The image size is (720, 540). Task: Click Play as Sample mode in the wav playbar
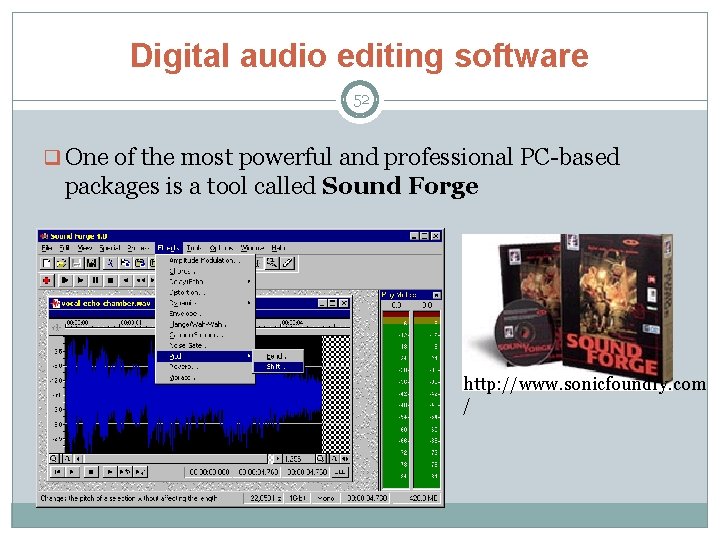tap(140, 472)
